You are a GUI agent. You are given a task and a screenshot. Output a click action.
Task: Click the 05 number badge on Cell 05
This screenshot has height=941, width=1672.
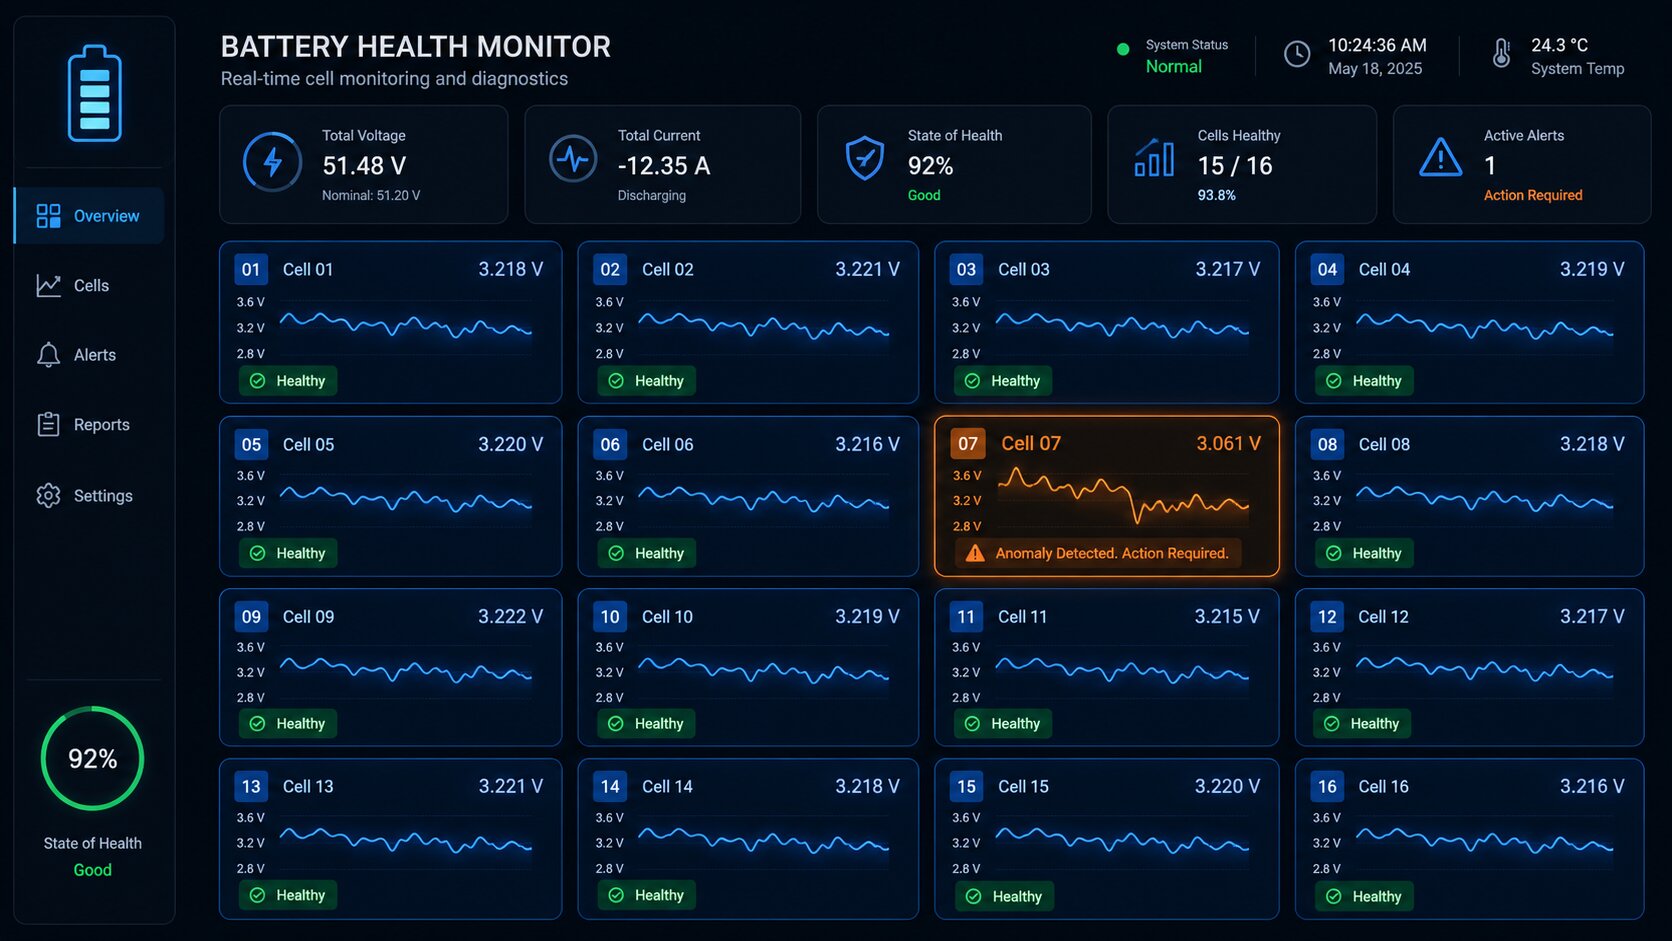click(x=251, y=444)
